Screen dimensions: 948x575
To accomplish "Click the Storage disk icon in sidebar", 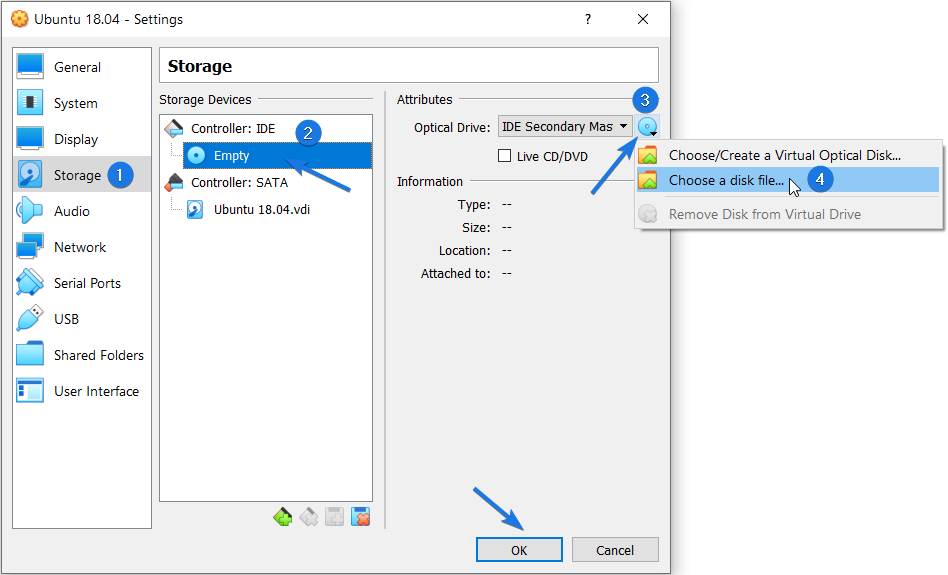I will coord(30,175).
